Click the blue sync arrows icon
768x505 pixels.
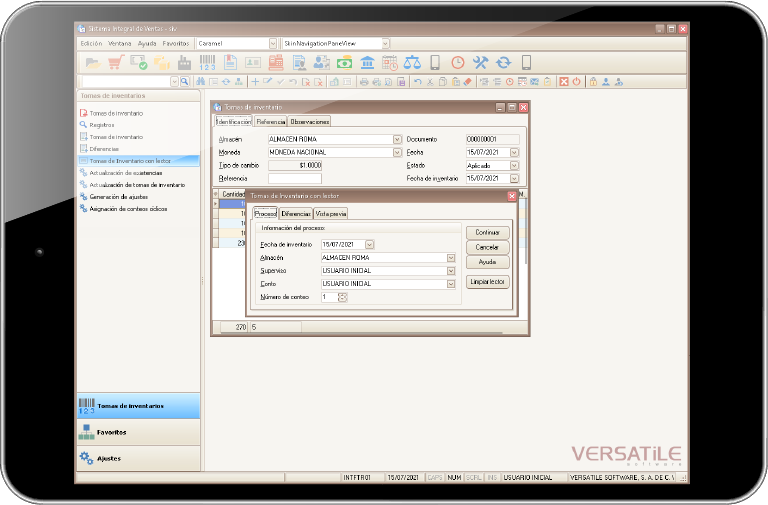[x=503, y=63]
